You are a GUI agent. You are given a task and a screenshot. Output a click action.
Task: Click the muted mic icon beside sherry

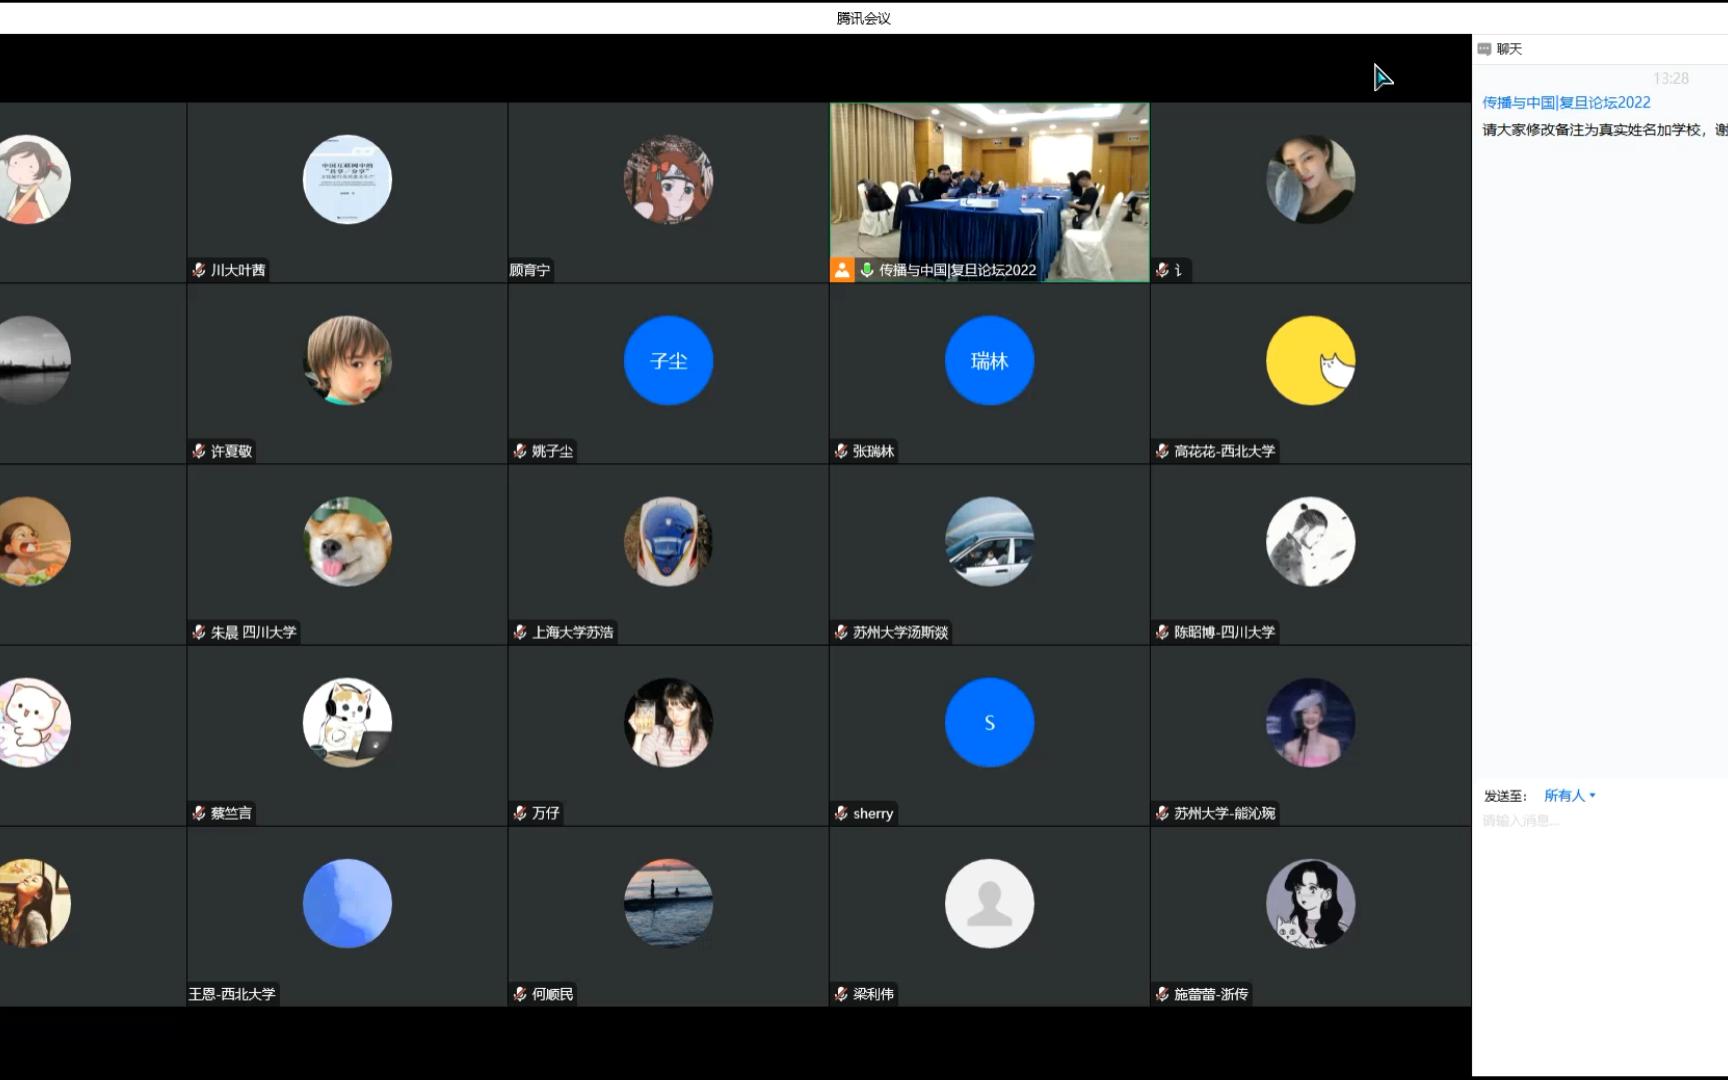(841, 813)
